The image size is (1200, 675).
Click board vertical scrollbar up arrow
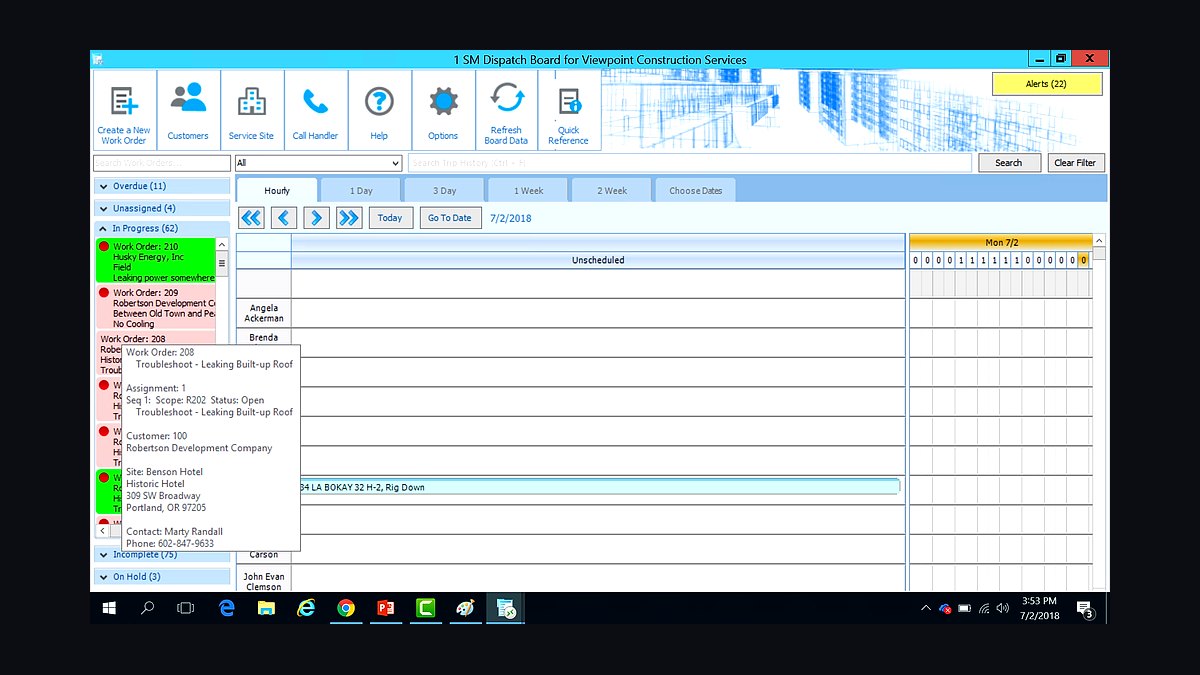pos(1100,241)
